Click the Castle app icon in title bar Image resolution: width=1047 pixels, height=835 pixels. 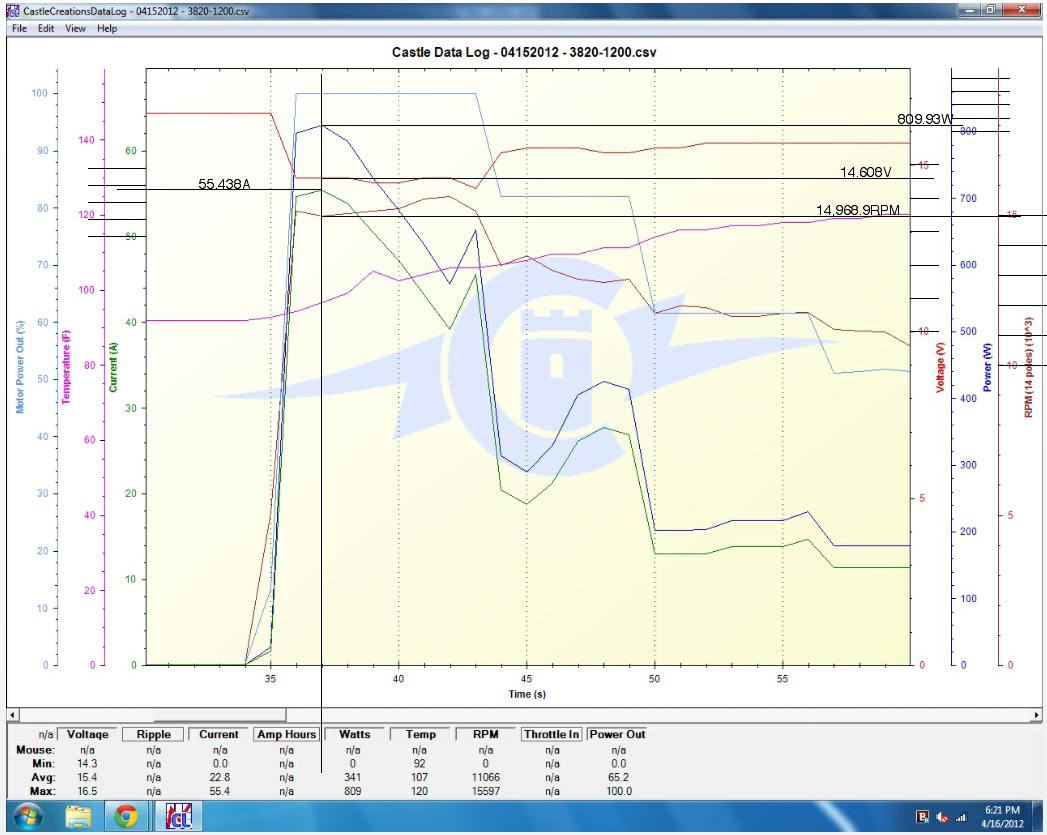pyautogui.click(x=13, y=11)
